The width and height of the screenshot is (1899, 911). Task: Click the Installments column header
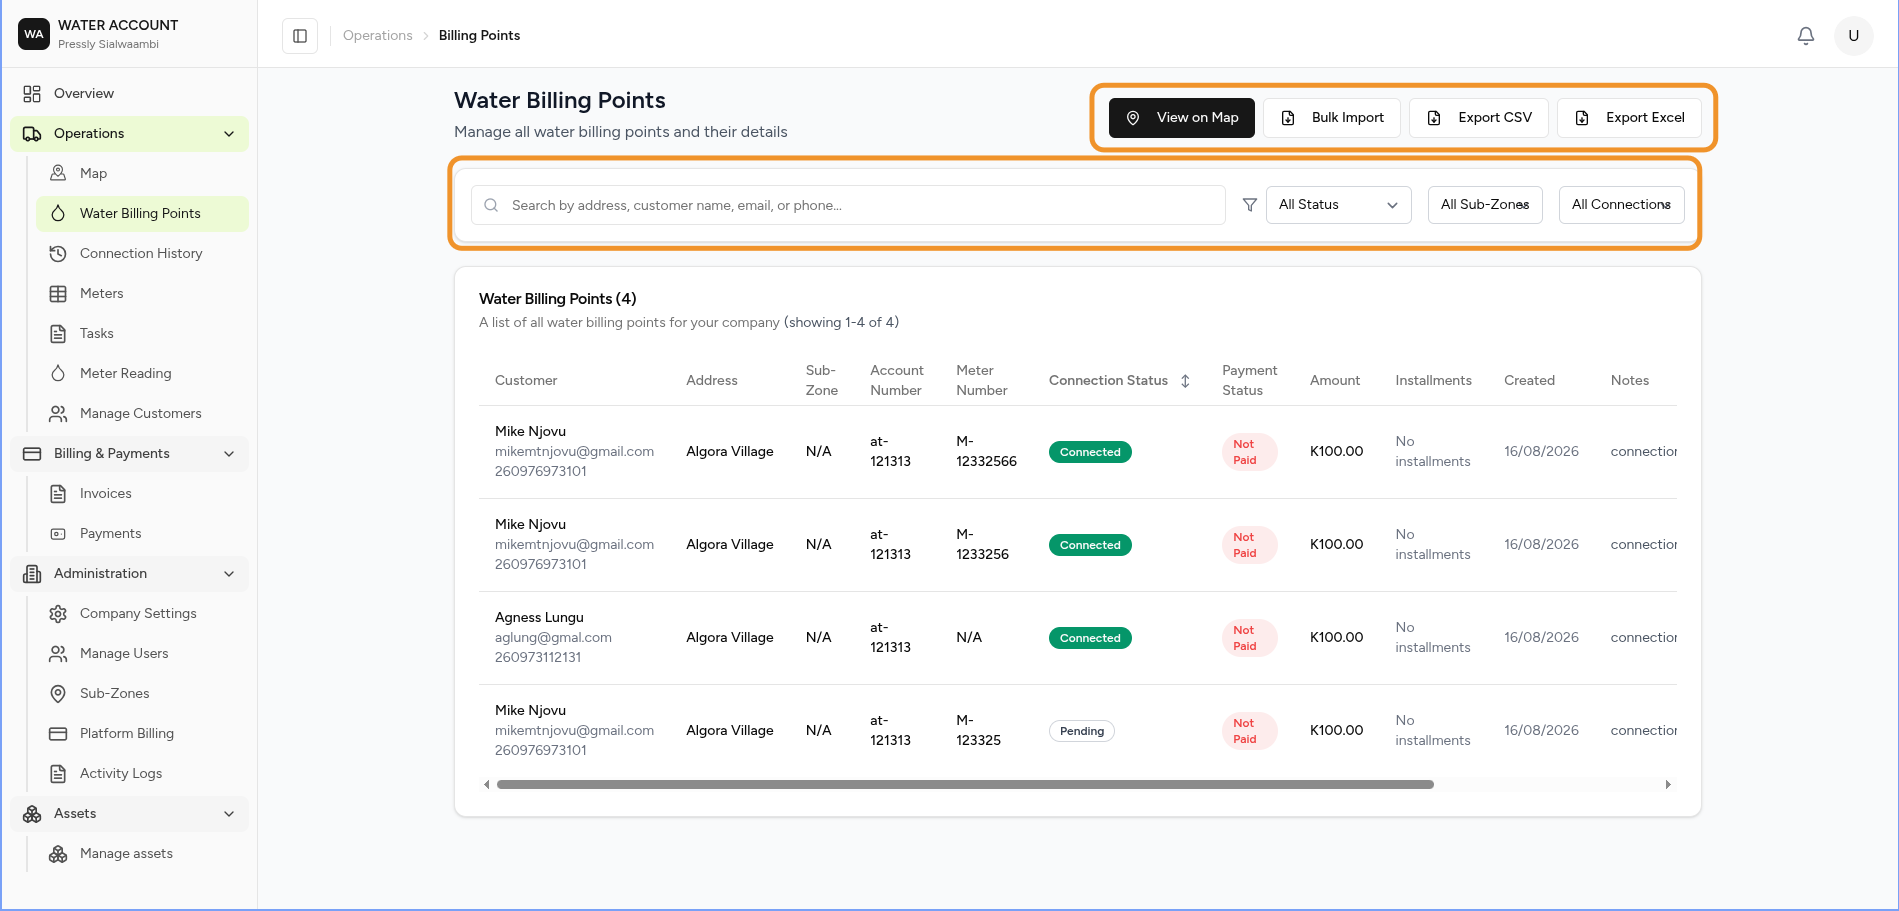pos(1433,381)
